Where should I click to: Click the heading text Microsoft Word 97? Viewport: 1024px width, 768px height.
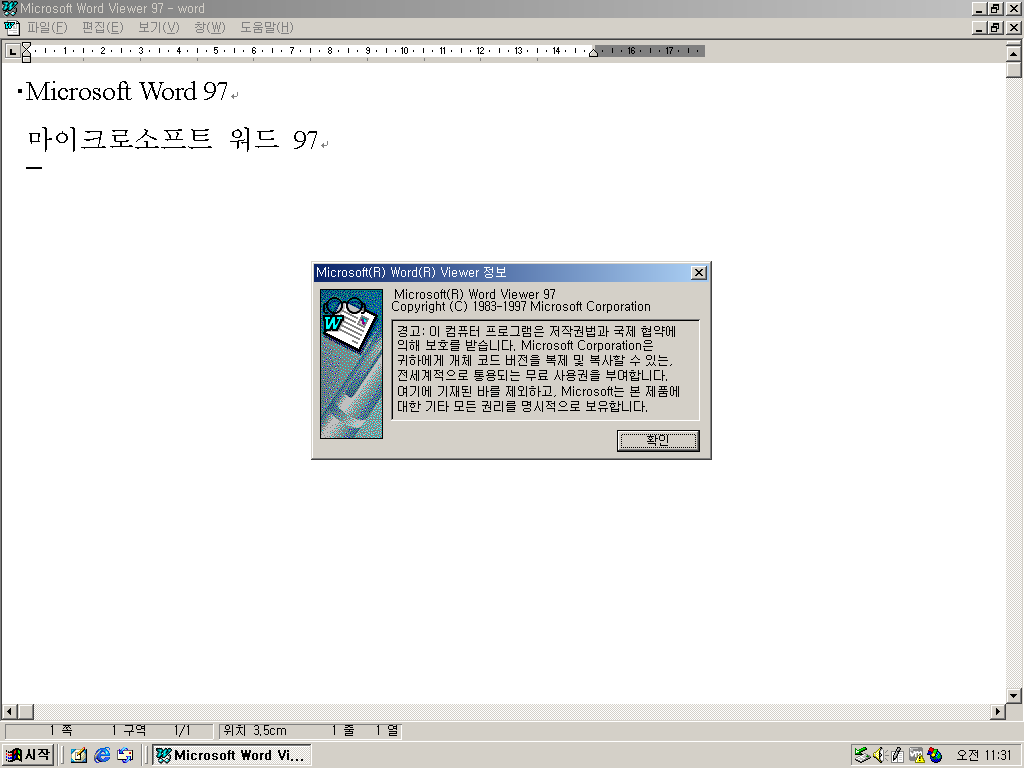(127, 91)
